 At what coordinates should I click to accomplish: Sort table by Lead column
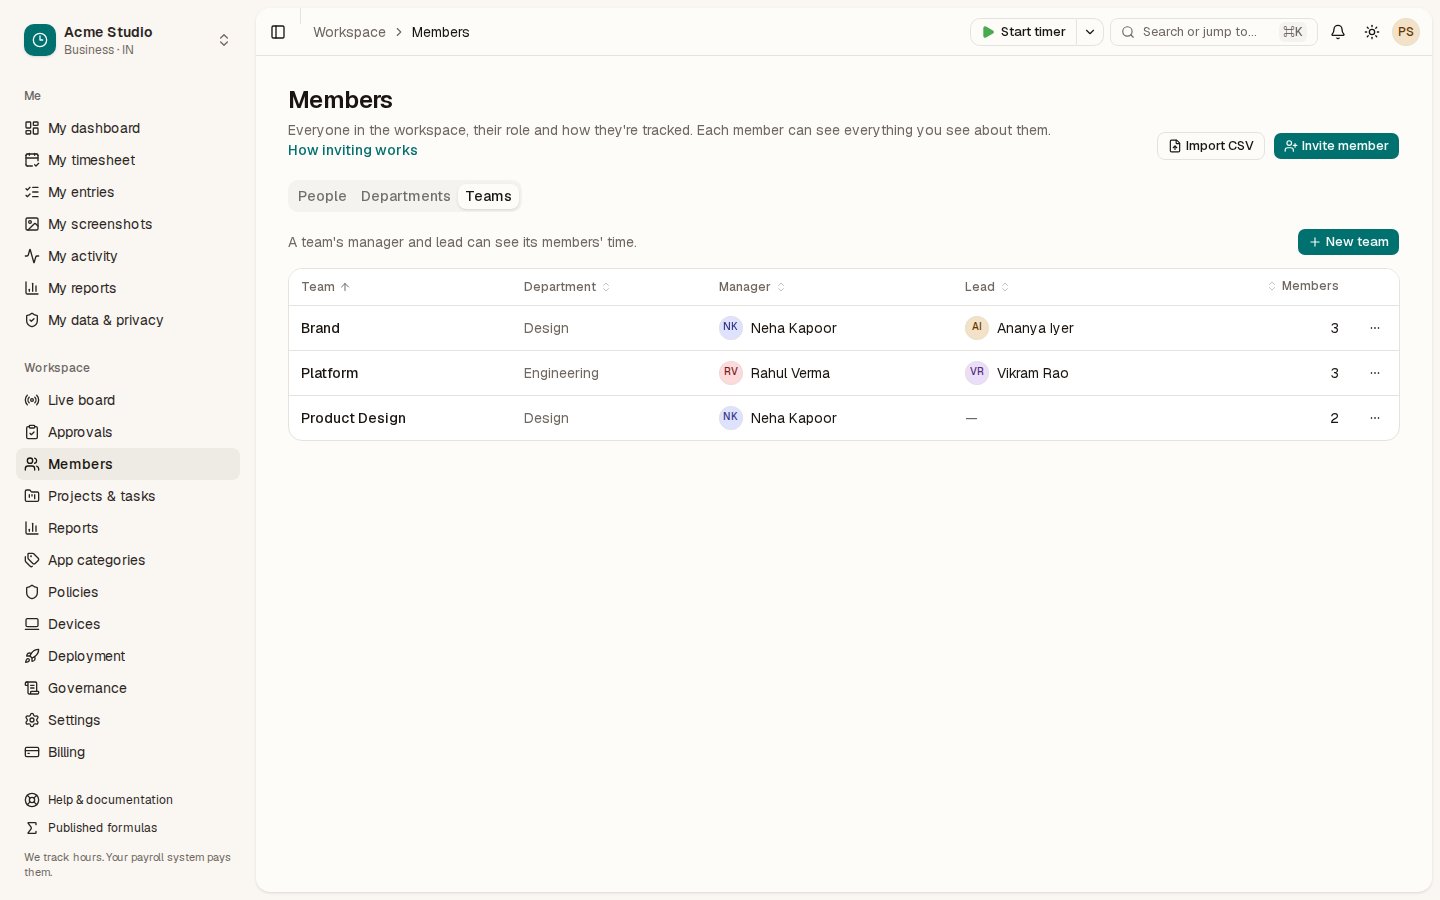coord(987,287)
